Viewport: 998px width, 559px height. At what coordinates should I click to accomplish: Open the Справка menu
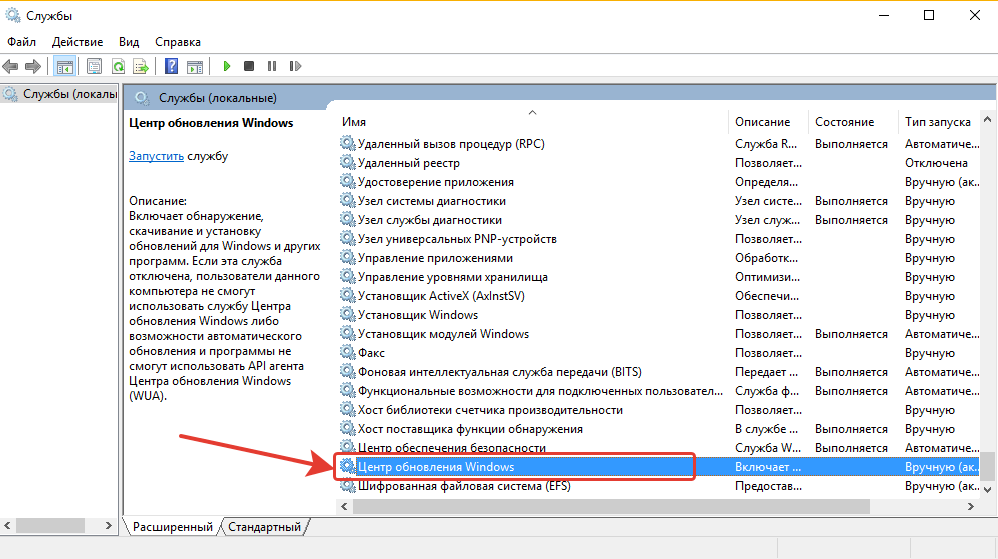178,42
